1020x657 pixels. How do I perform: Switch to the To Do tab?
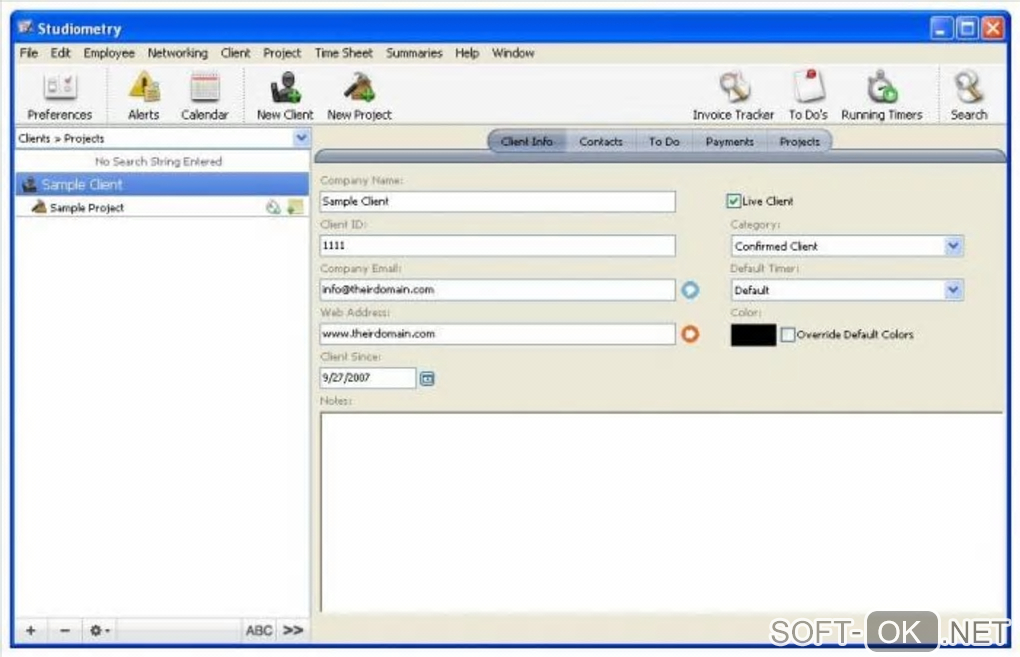coord(664,141)
